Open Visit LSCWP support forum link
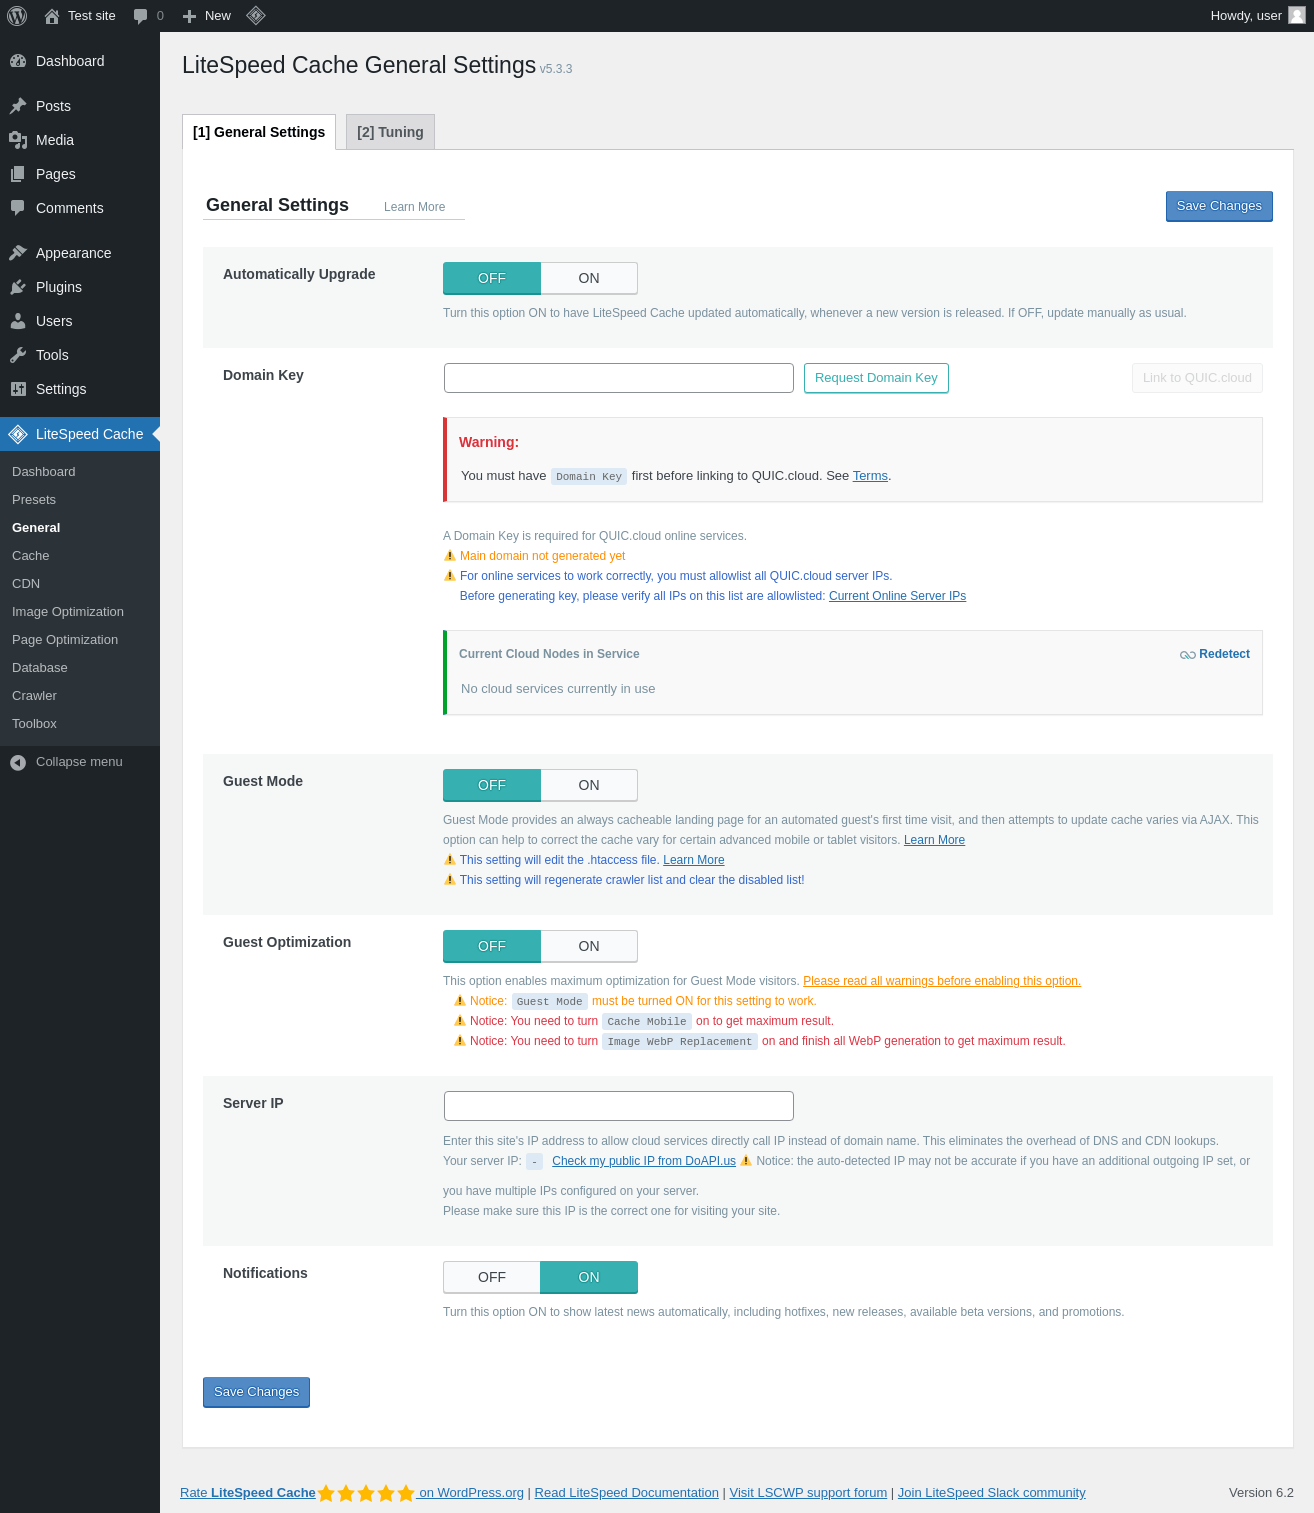The height and width of the screenshot is (1513, 1314). [808, 1493]
